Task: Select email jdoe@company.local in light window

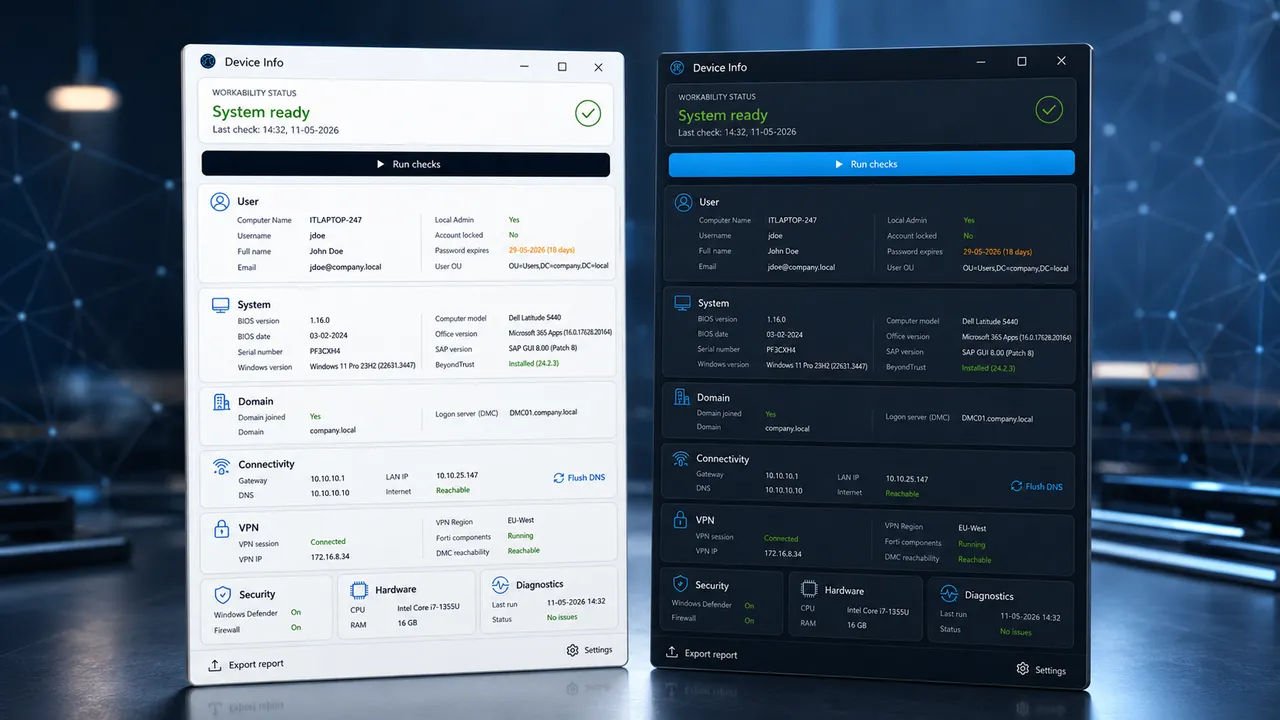Action: pos(346,267)
